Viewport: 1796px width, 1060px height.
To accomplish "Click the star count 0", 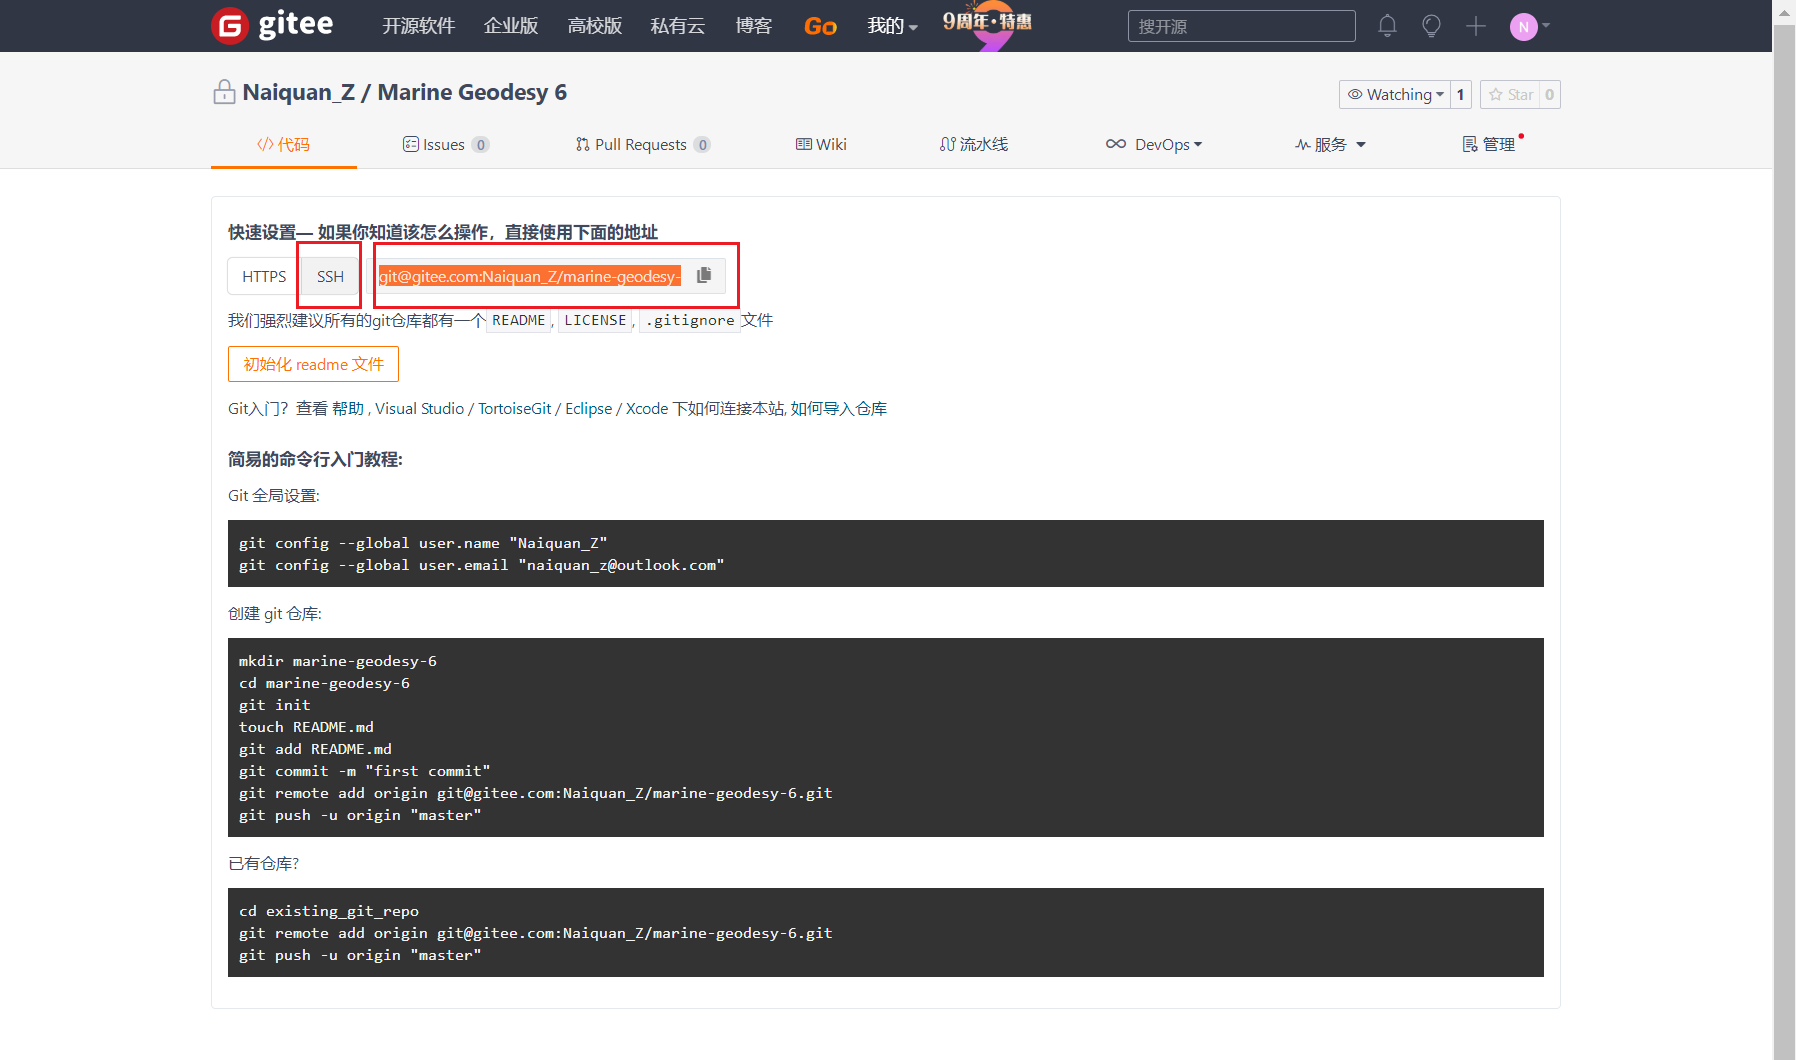I will [1549, 94].
